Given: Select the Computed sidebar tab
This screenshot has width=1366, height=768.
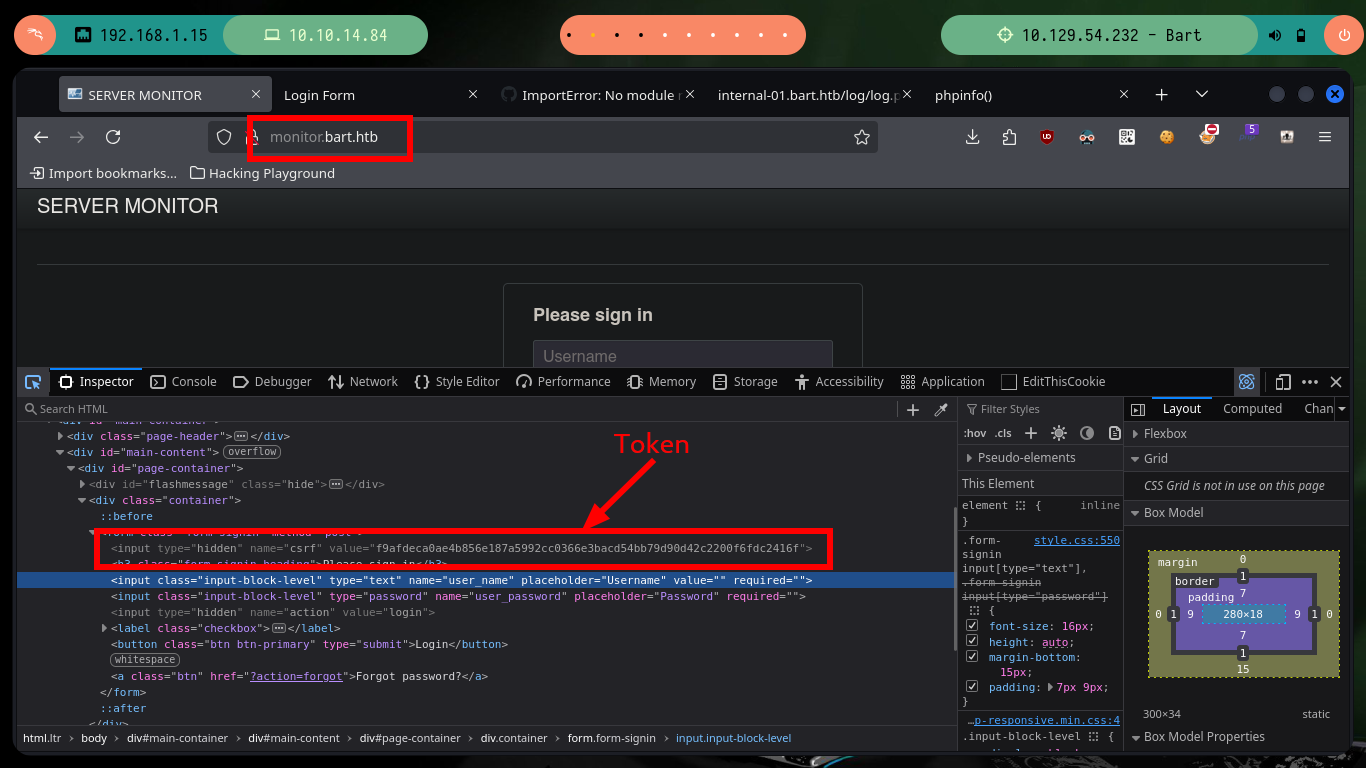Looking at the screenshot, I should pyautogui.click(x=1252, y=409).
